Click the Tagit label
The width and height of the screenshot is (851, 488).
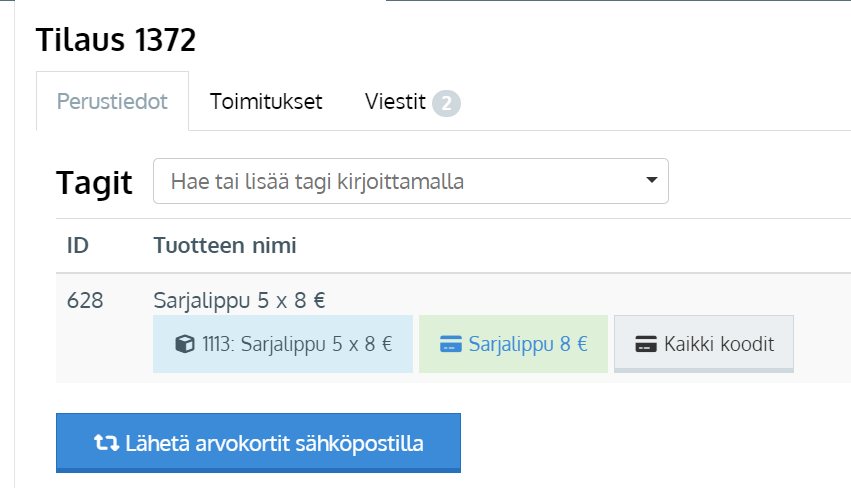(x=94, y=182)
